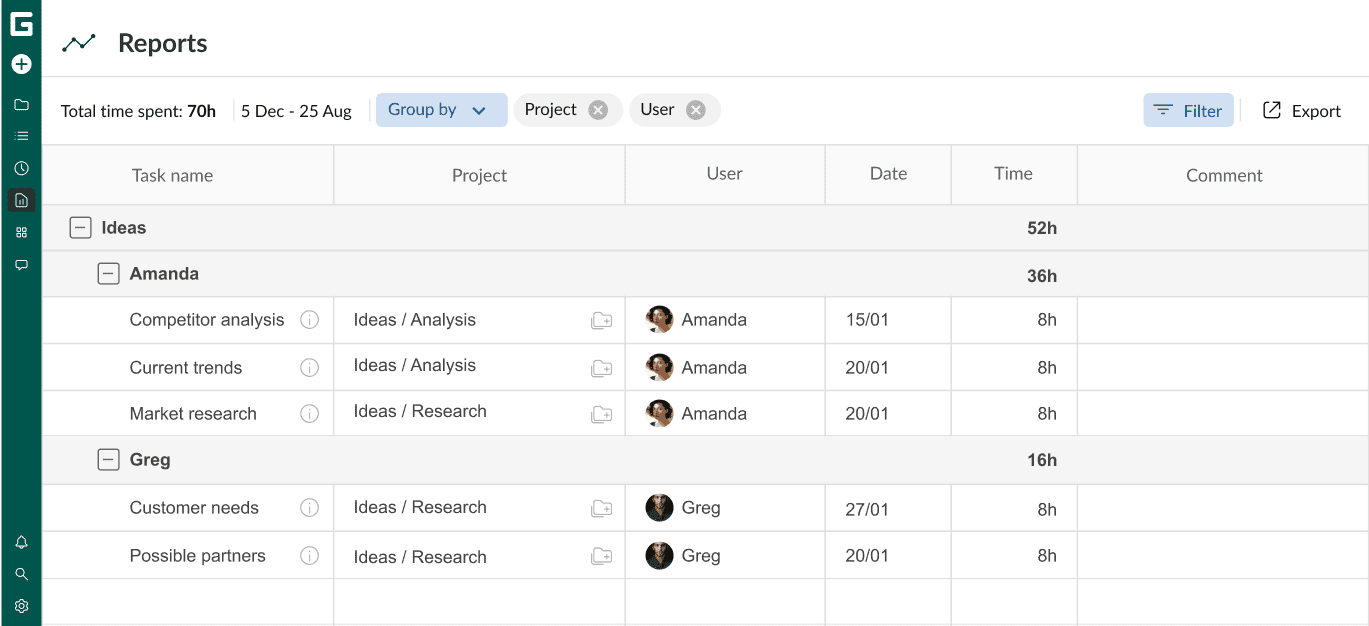Viewport: 1369px width, 626px height.
Task: Click the Date column header
Action: pyautogui.click(x=888, y=174)
